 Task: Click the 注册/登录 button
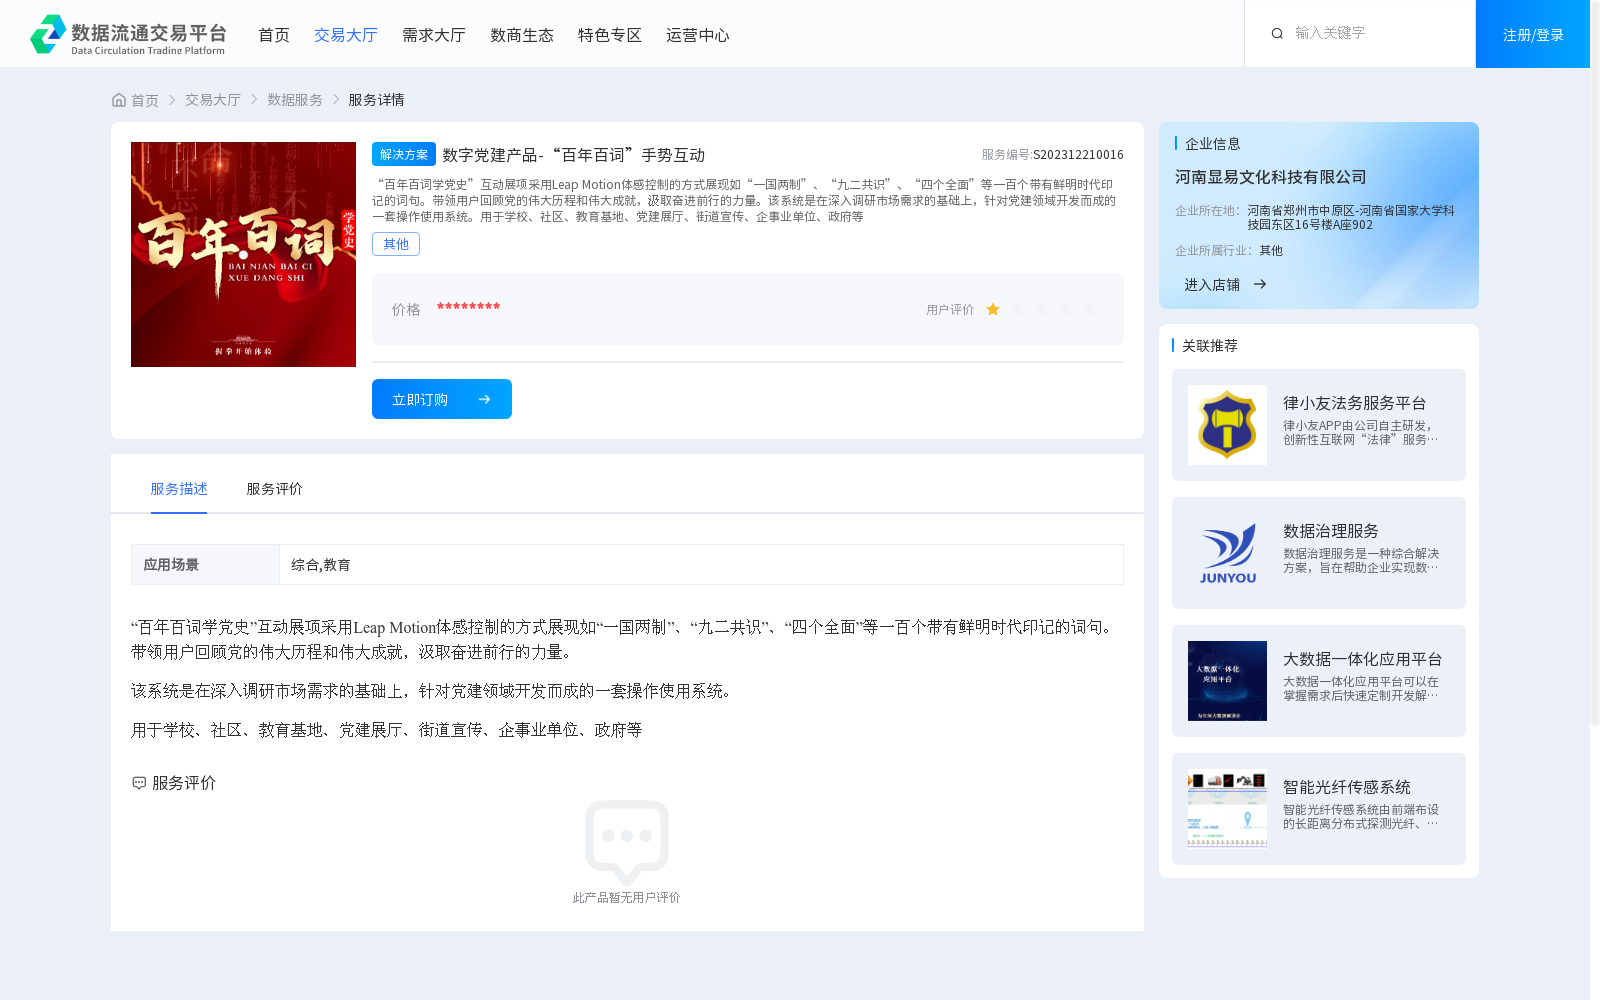pyautogui.click(x=1532, y=33)
